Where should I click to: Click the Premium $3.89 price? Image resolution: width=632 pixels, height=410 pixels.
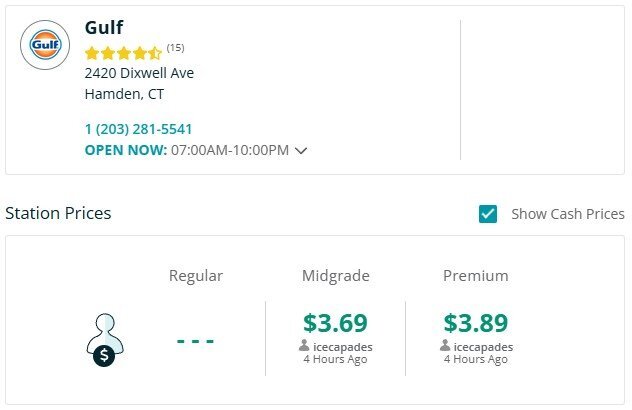(x=476, y=323)
